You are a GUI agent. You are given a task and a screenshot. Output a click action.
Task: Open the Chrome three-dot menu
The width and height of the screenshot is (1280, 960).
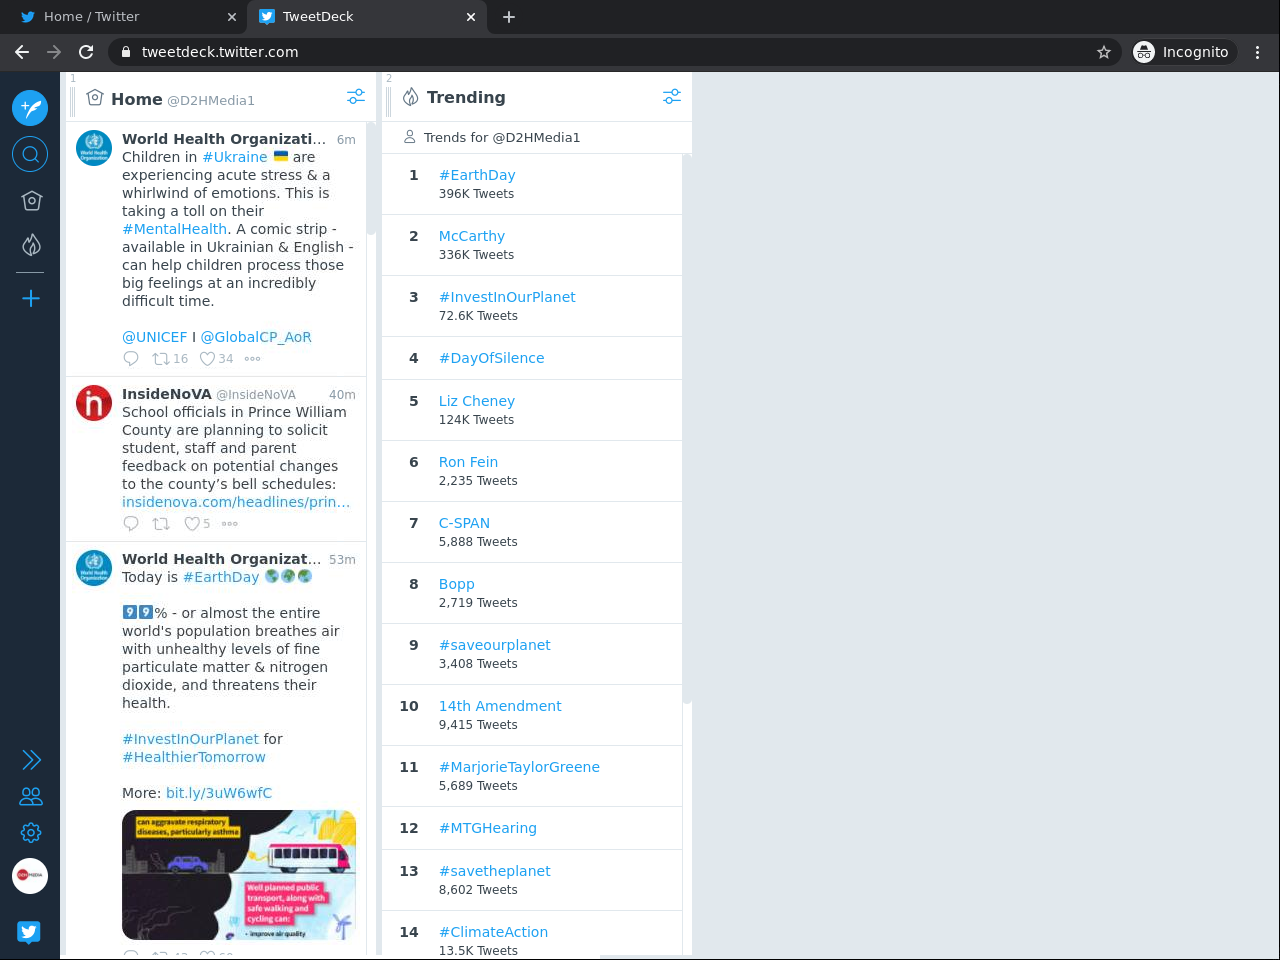pyautogui.click(x=1257, y=52)
